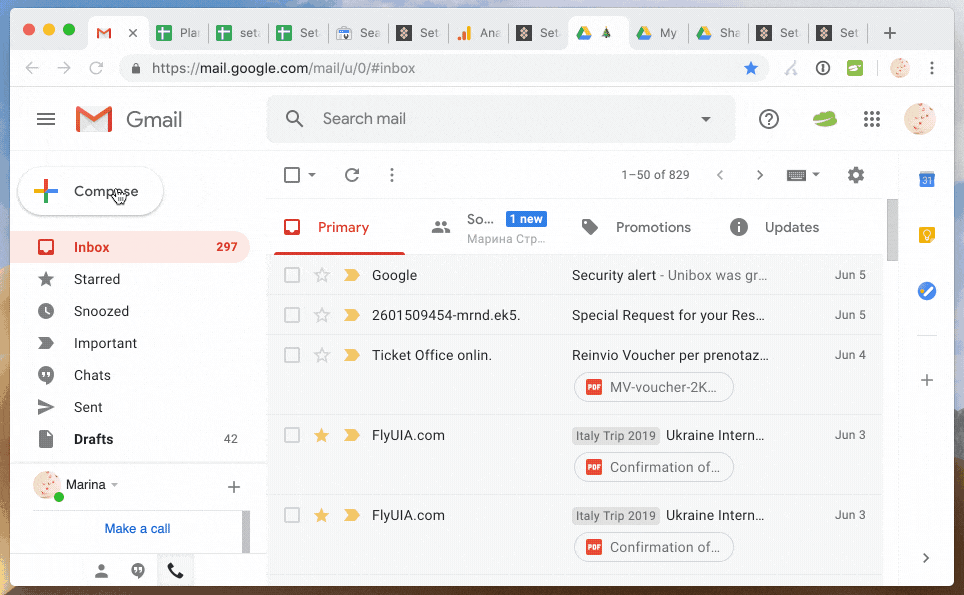Open the Chats folder
This screenshot has width=964, height=595.
tap(130, 375)
